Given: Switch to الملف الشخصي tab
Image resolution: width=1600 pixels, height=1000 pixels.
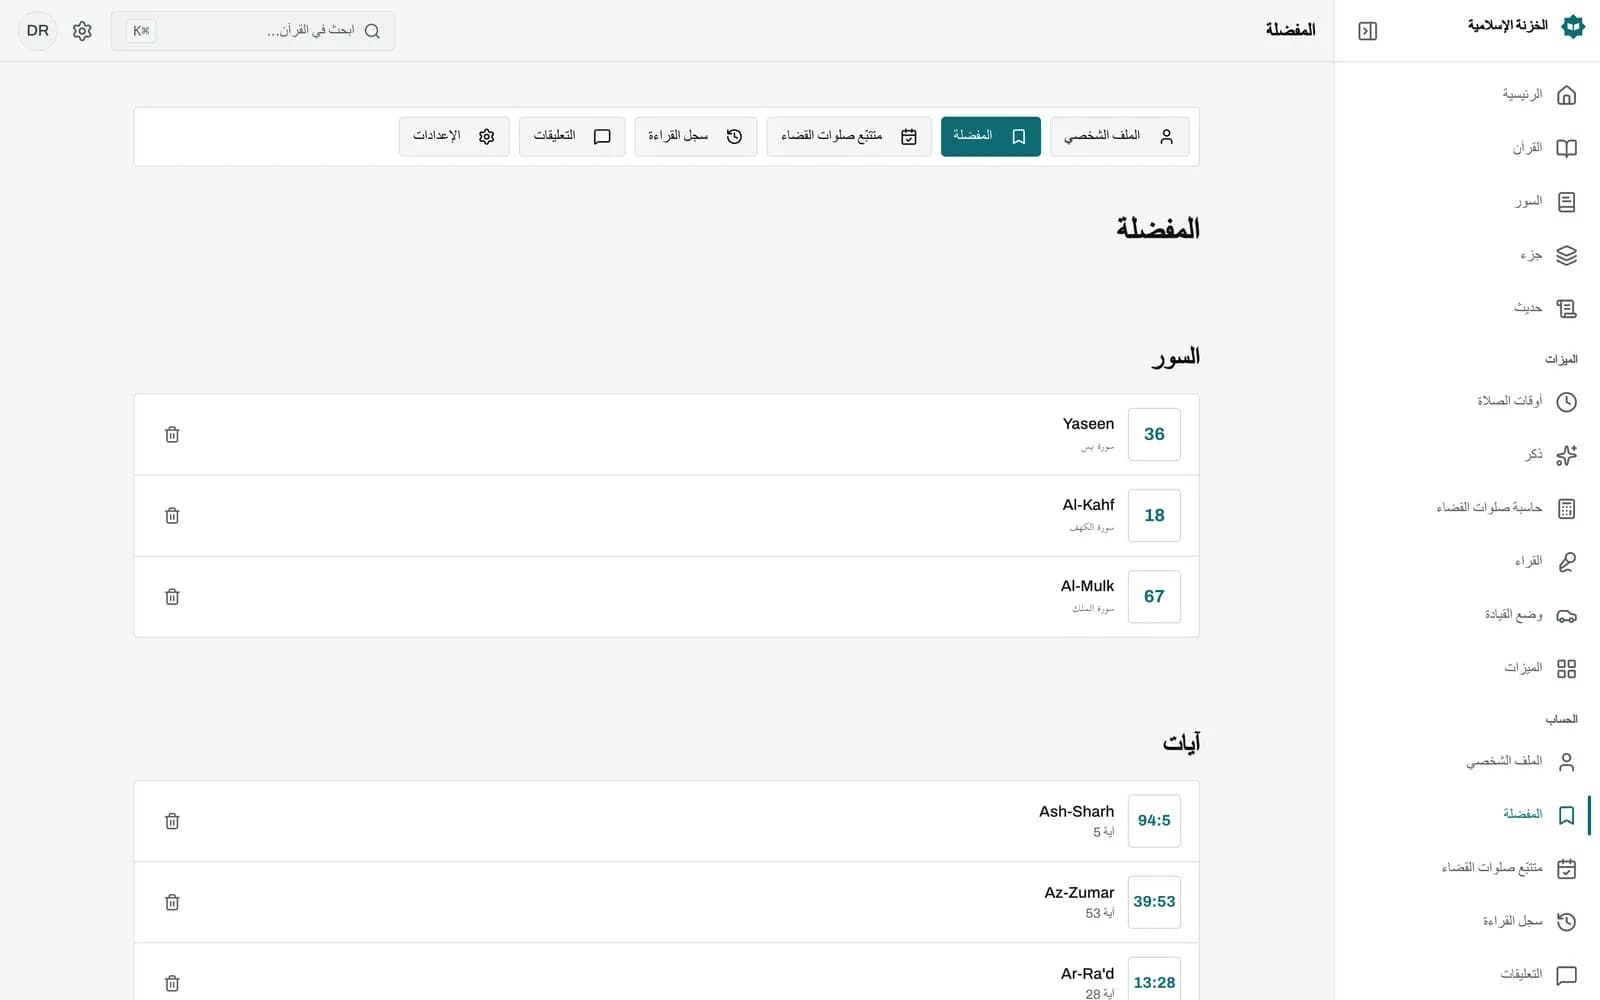Looking at the screenshot, I should click(1119, 136).
